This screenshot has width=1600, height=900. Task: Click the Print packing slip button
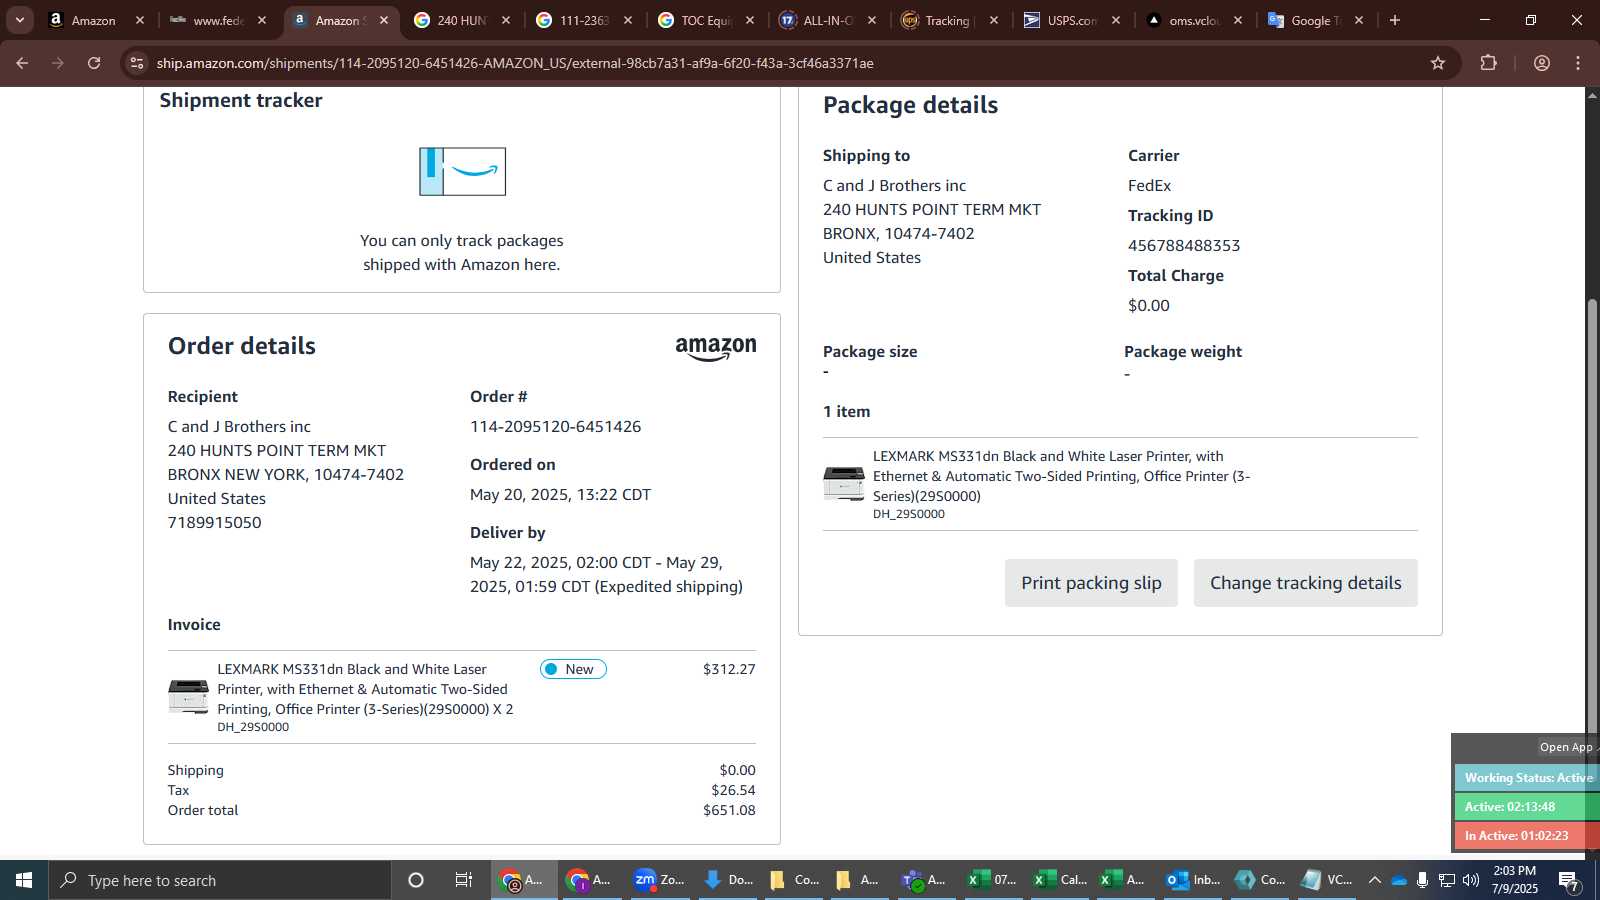click(x=1091, y=583)
